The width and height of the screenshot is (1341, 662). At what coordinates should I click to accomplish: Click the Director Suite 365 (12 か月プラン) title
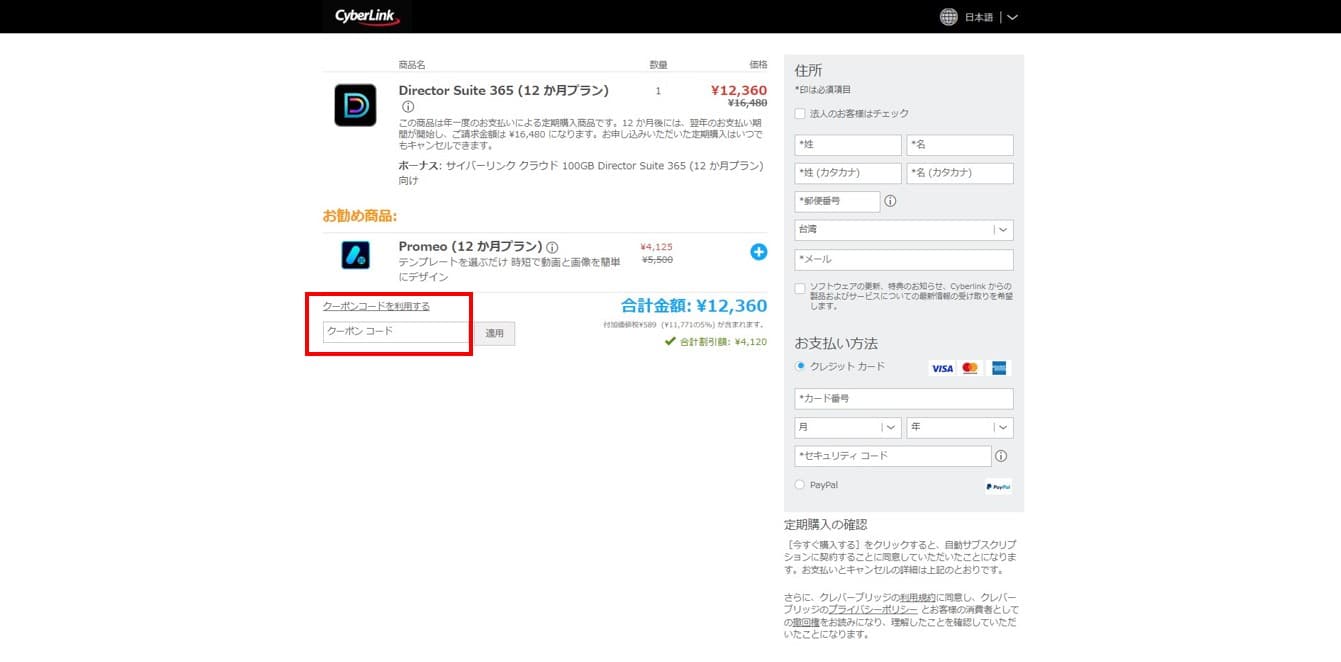point(503,91)
